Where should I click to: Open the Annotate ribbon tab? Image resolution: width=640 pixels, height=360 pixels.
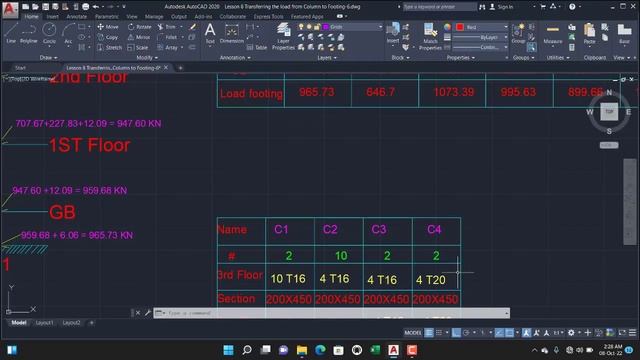click(x=76, y=17)
